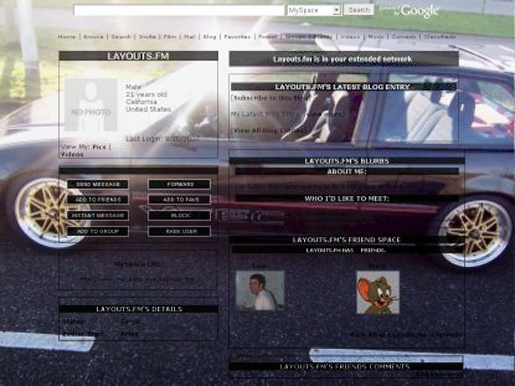This screenshot has width=515, height=386.
Task: Click the 'Status' row in Details
Action: click(x=101, y=322)
